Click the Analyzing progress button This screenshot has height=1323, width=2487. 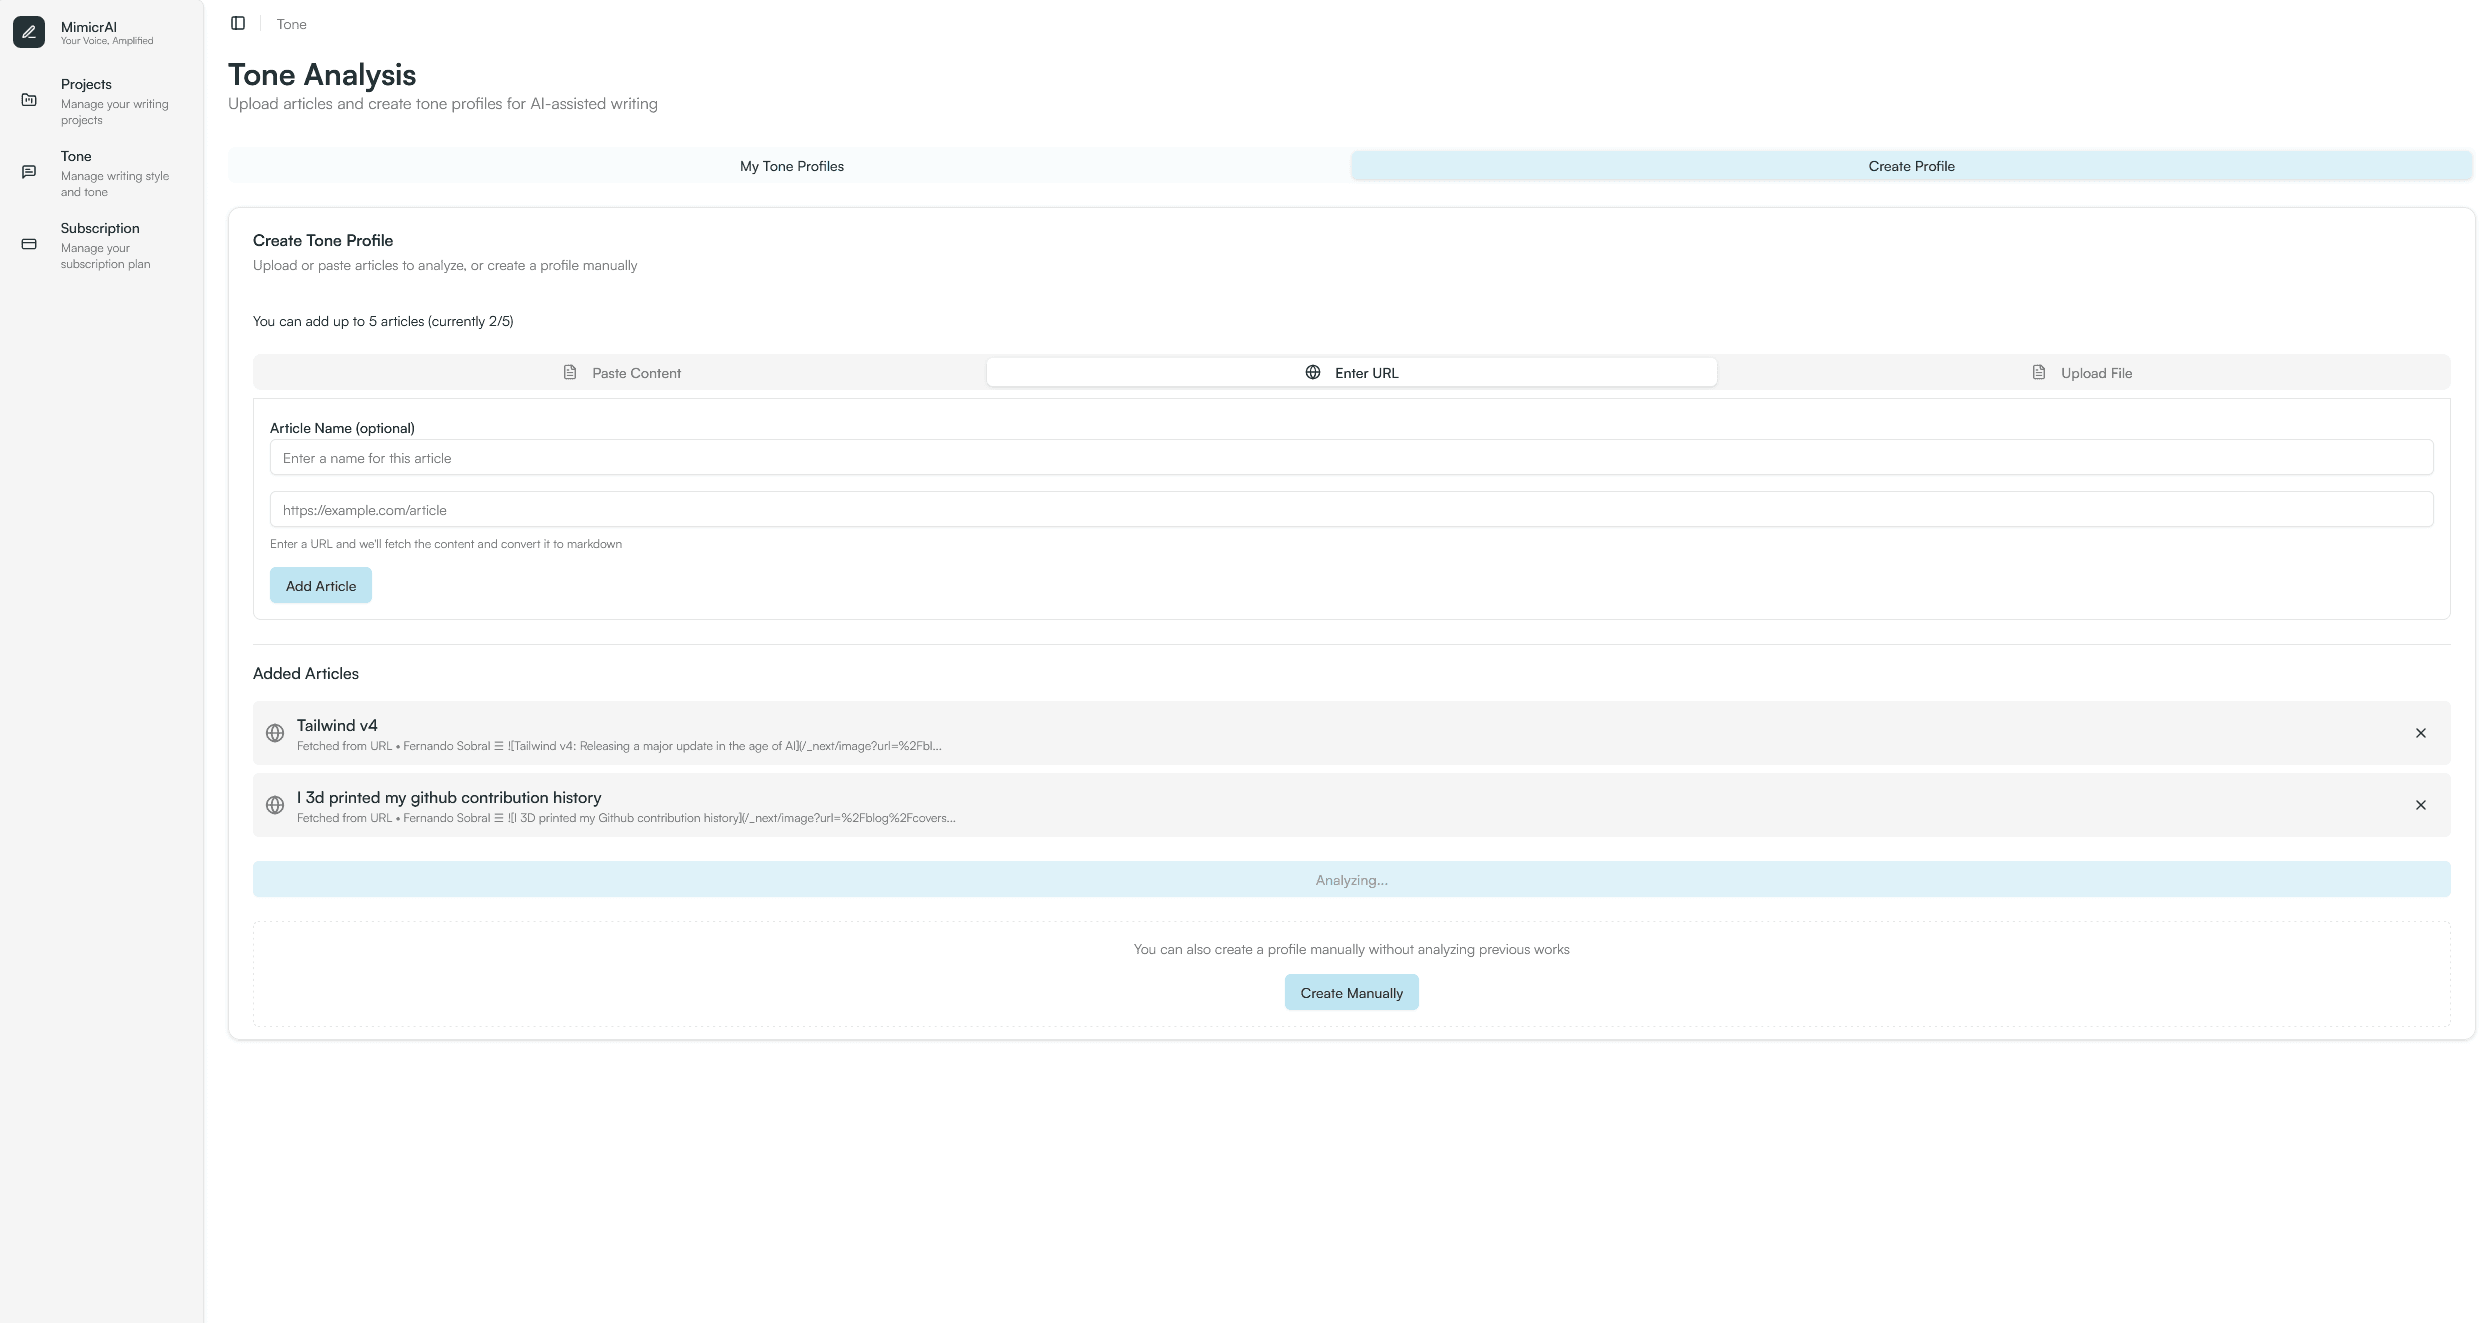pyautogui.click(x=1352, y=880)
